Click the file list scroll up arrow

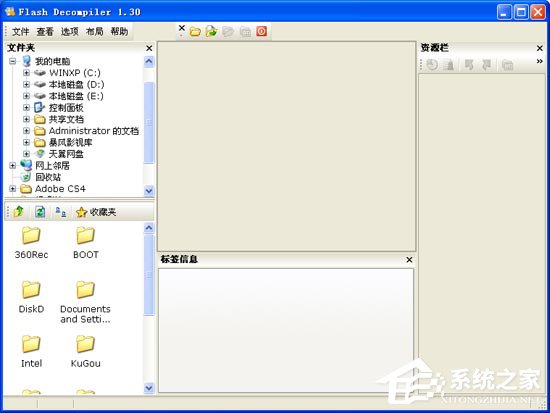pyautogui.click(x=149, y=228)
